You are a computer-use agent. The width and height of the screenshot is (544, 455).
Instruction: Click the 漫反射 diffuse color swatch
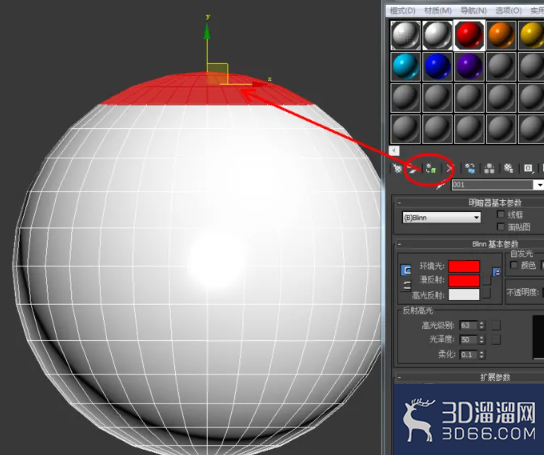(x=464, y=280)
